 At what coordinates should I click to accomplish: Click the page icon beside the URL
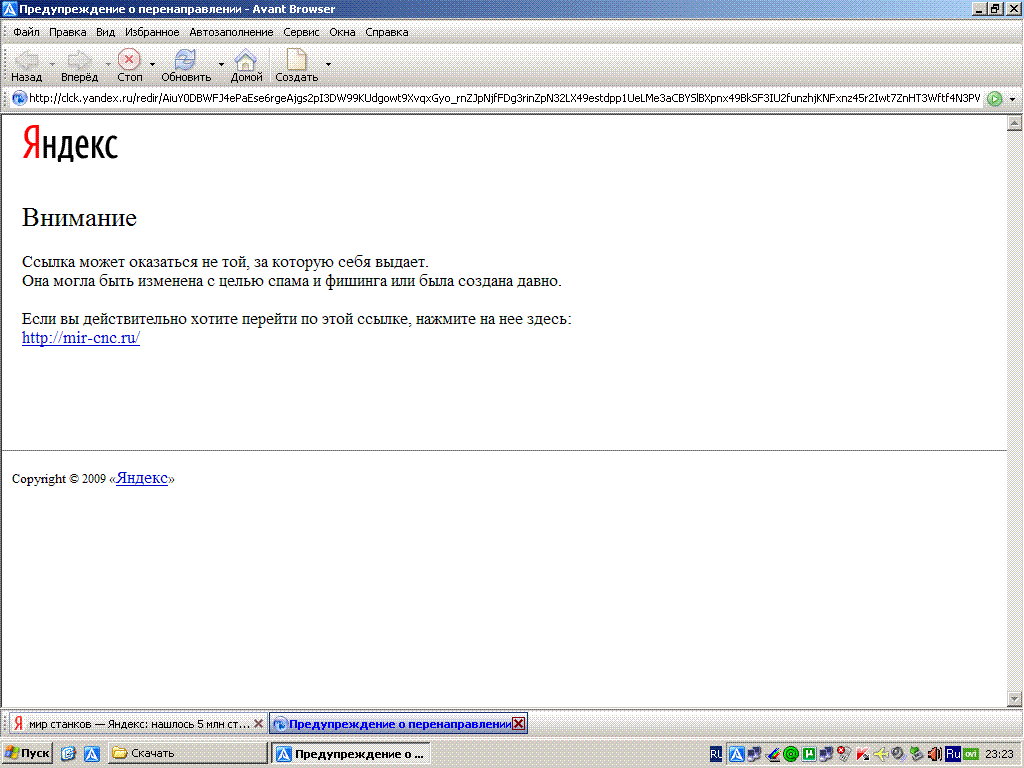19,99
